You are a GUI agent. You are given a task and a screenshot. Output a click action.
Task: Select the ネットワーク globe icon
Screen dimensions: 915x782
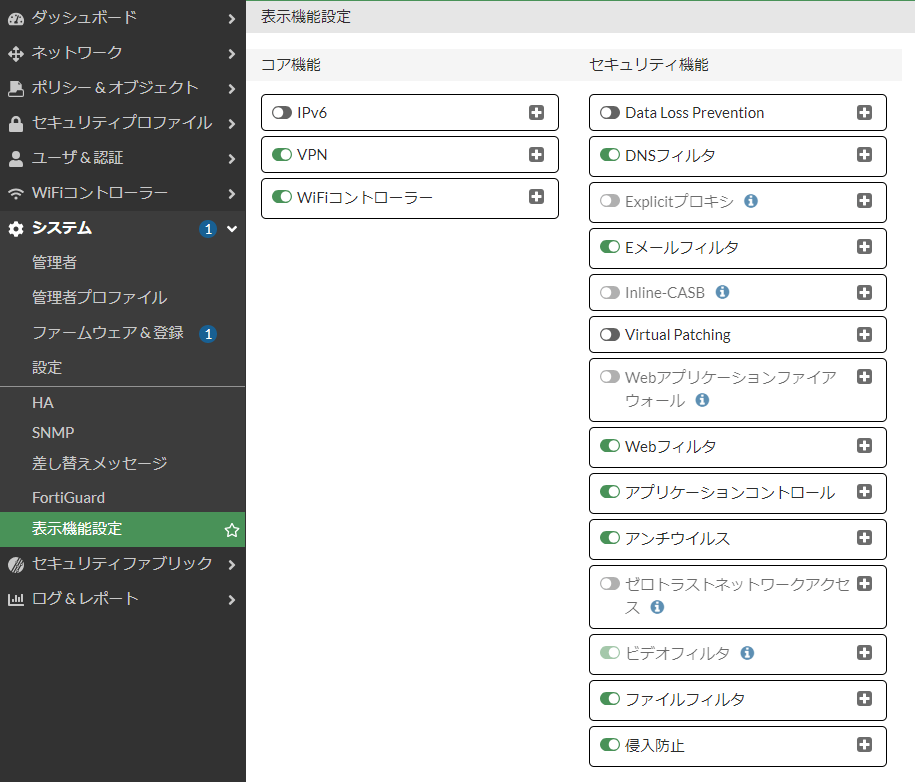(15, 53)
